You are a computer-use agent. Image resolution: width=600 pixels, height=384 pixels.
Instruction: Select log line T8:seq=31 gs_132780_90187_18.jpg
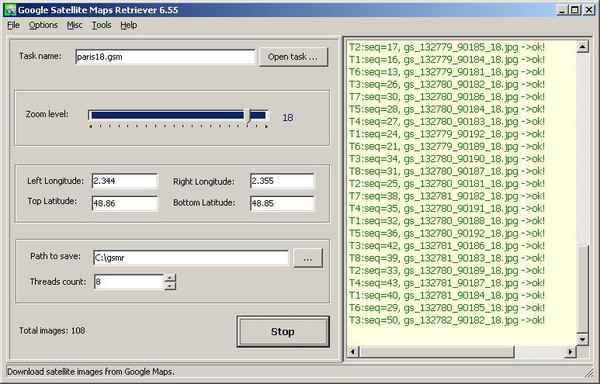[x=446, y=171]
